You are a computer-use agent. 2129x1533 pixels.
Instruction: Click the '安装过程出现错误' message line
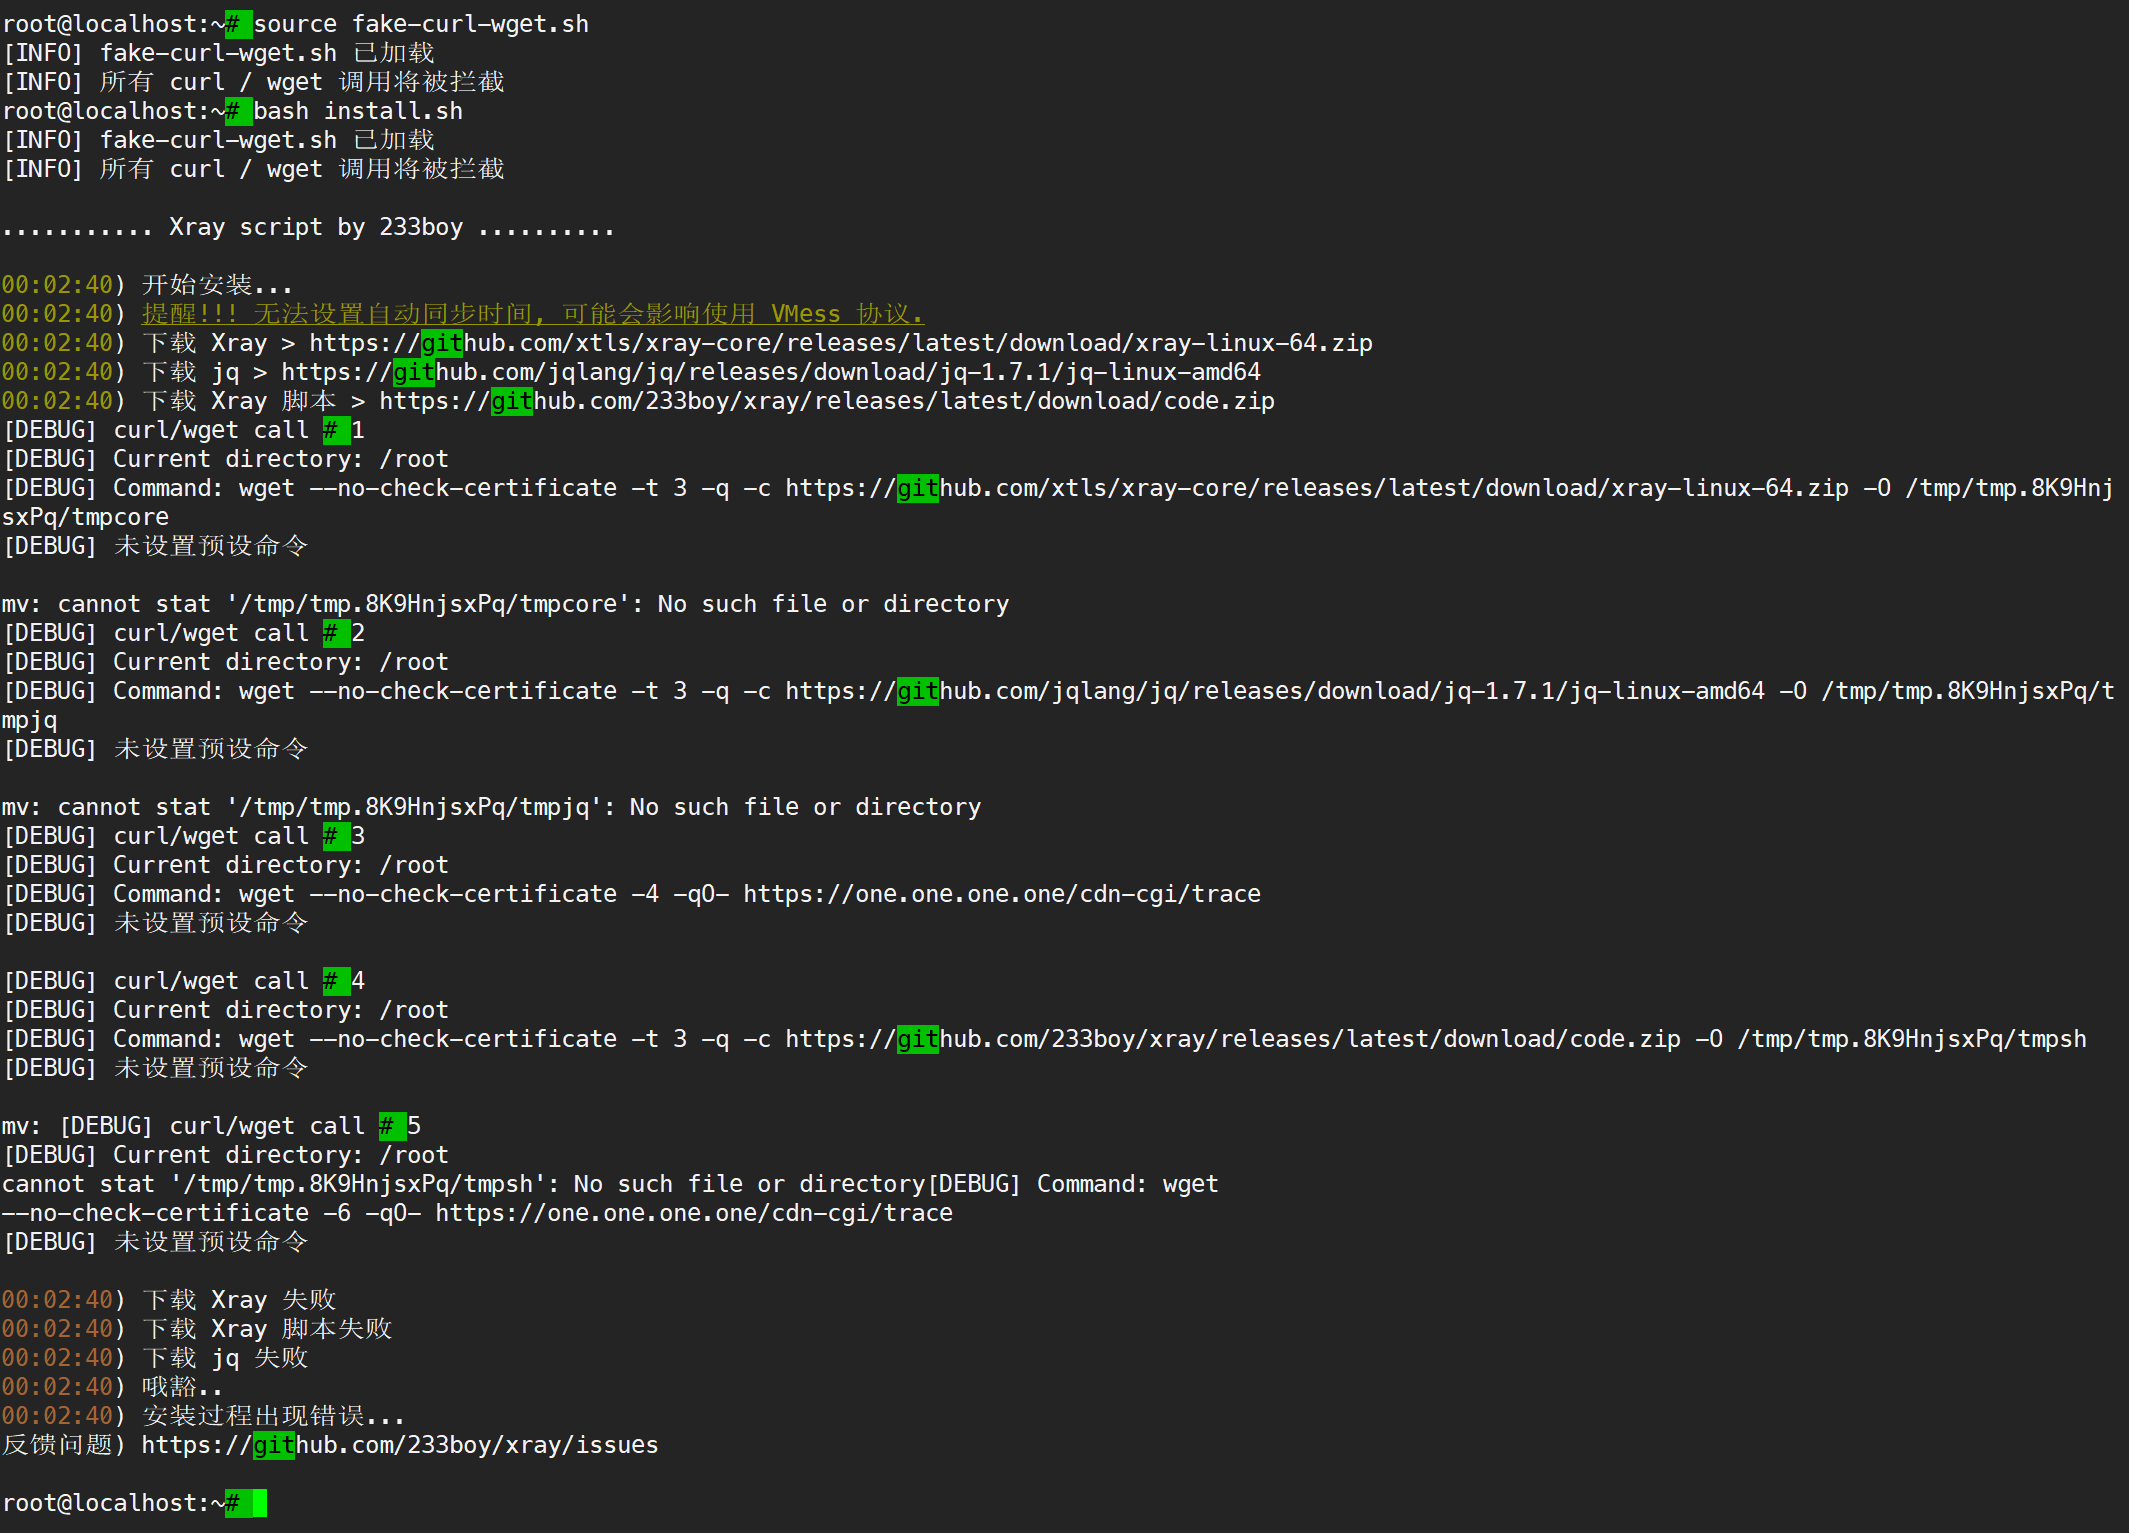click(272, 1416)
